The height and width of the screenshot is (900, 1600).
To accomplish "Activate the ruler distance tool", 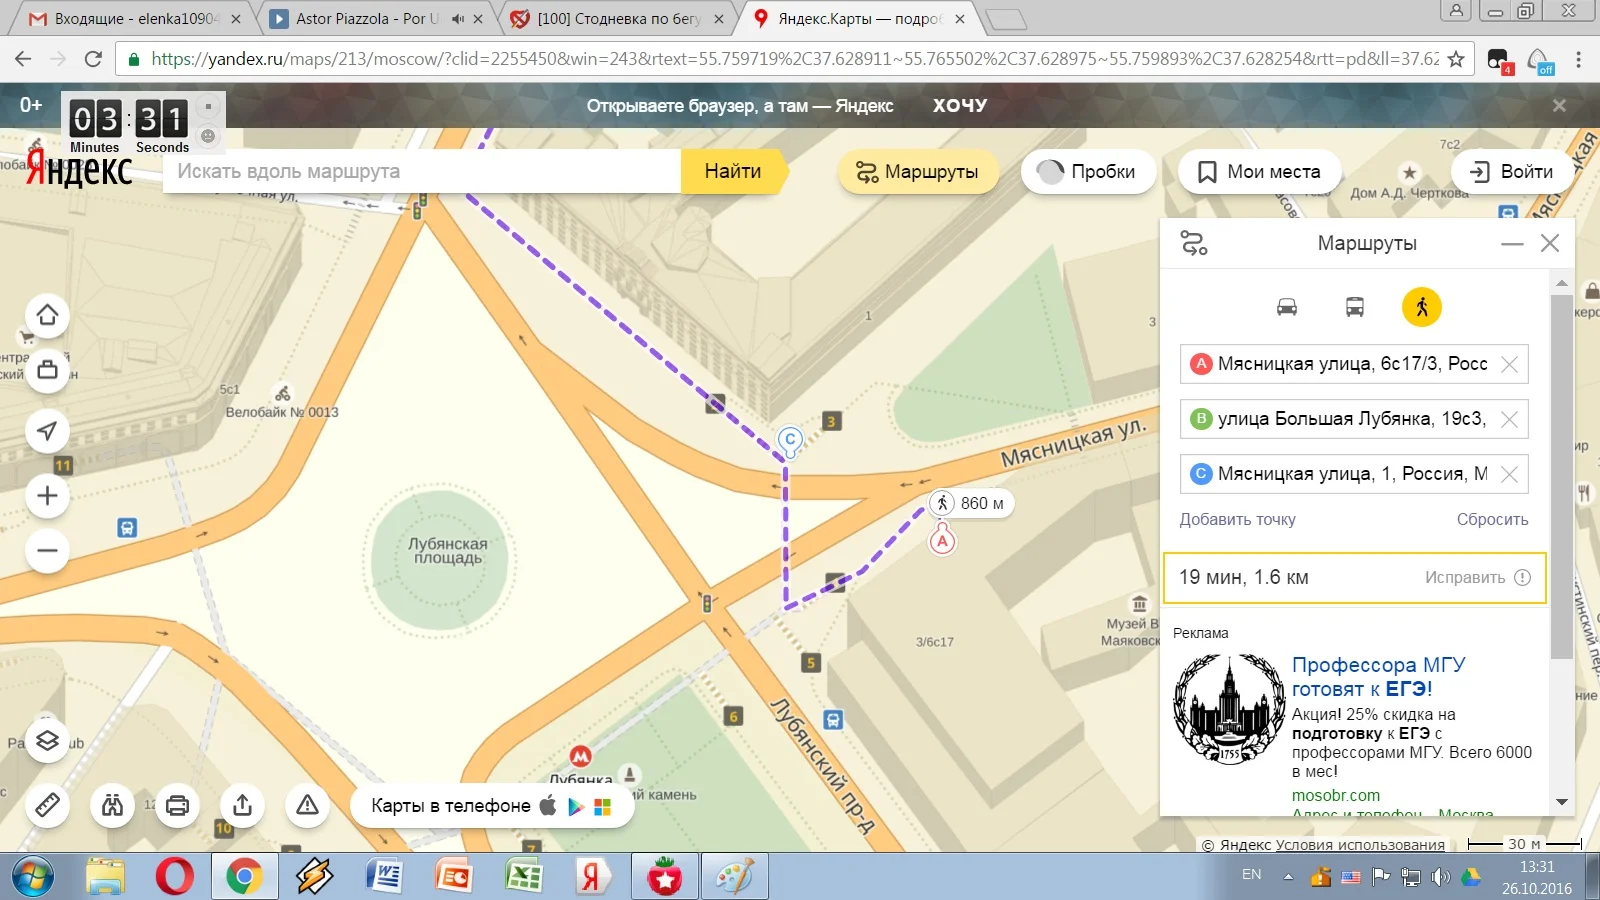I will click(x=47, y=805).
